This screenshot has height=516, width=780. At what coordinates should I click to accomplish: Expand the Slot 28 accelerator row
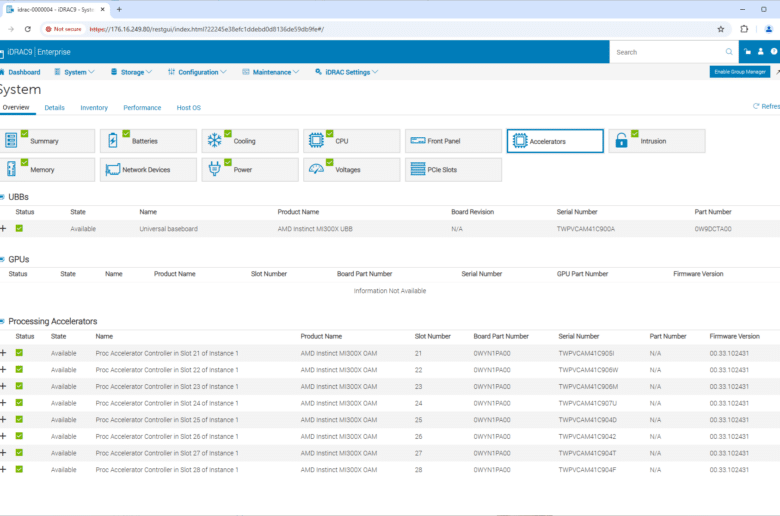point(3,469)
